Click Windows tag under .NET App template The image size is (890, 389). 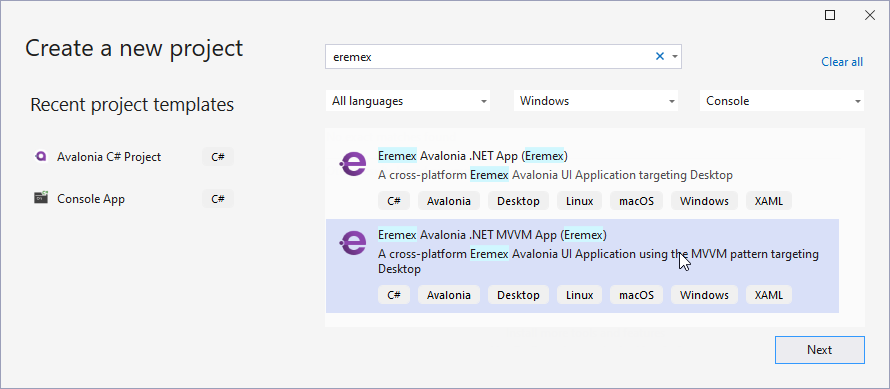point(704,201)
